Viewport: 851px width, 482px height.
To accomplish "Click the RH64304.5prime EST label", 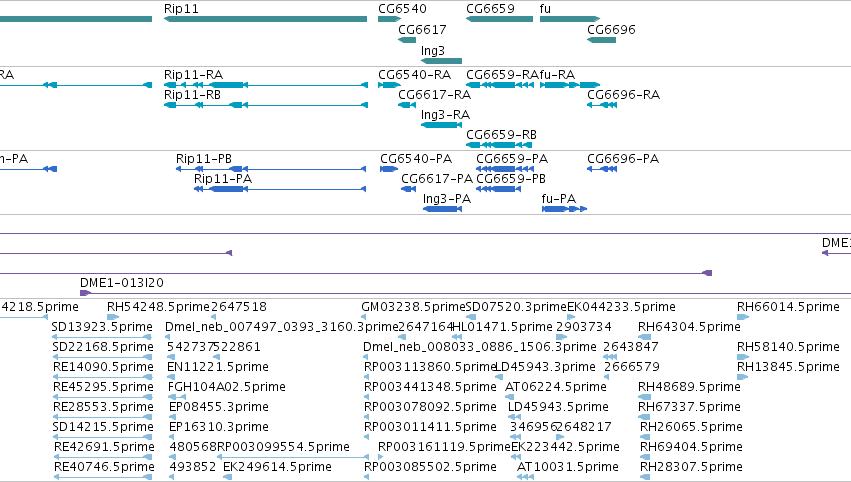I will (x=689, y=327).
